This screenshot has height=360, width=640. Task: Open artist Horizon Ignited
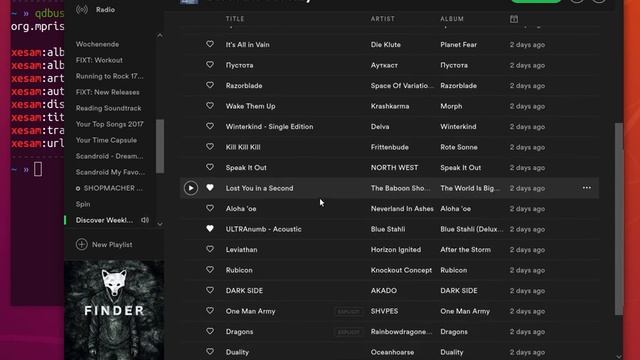coord(396,249)
